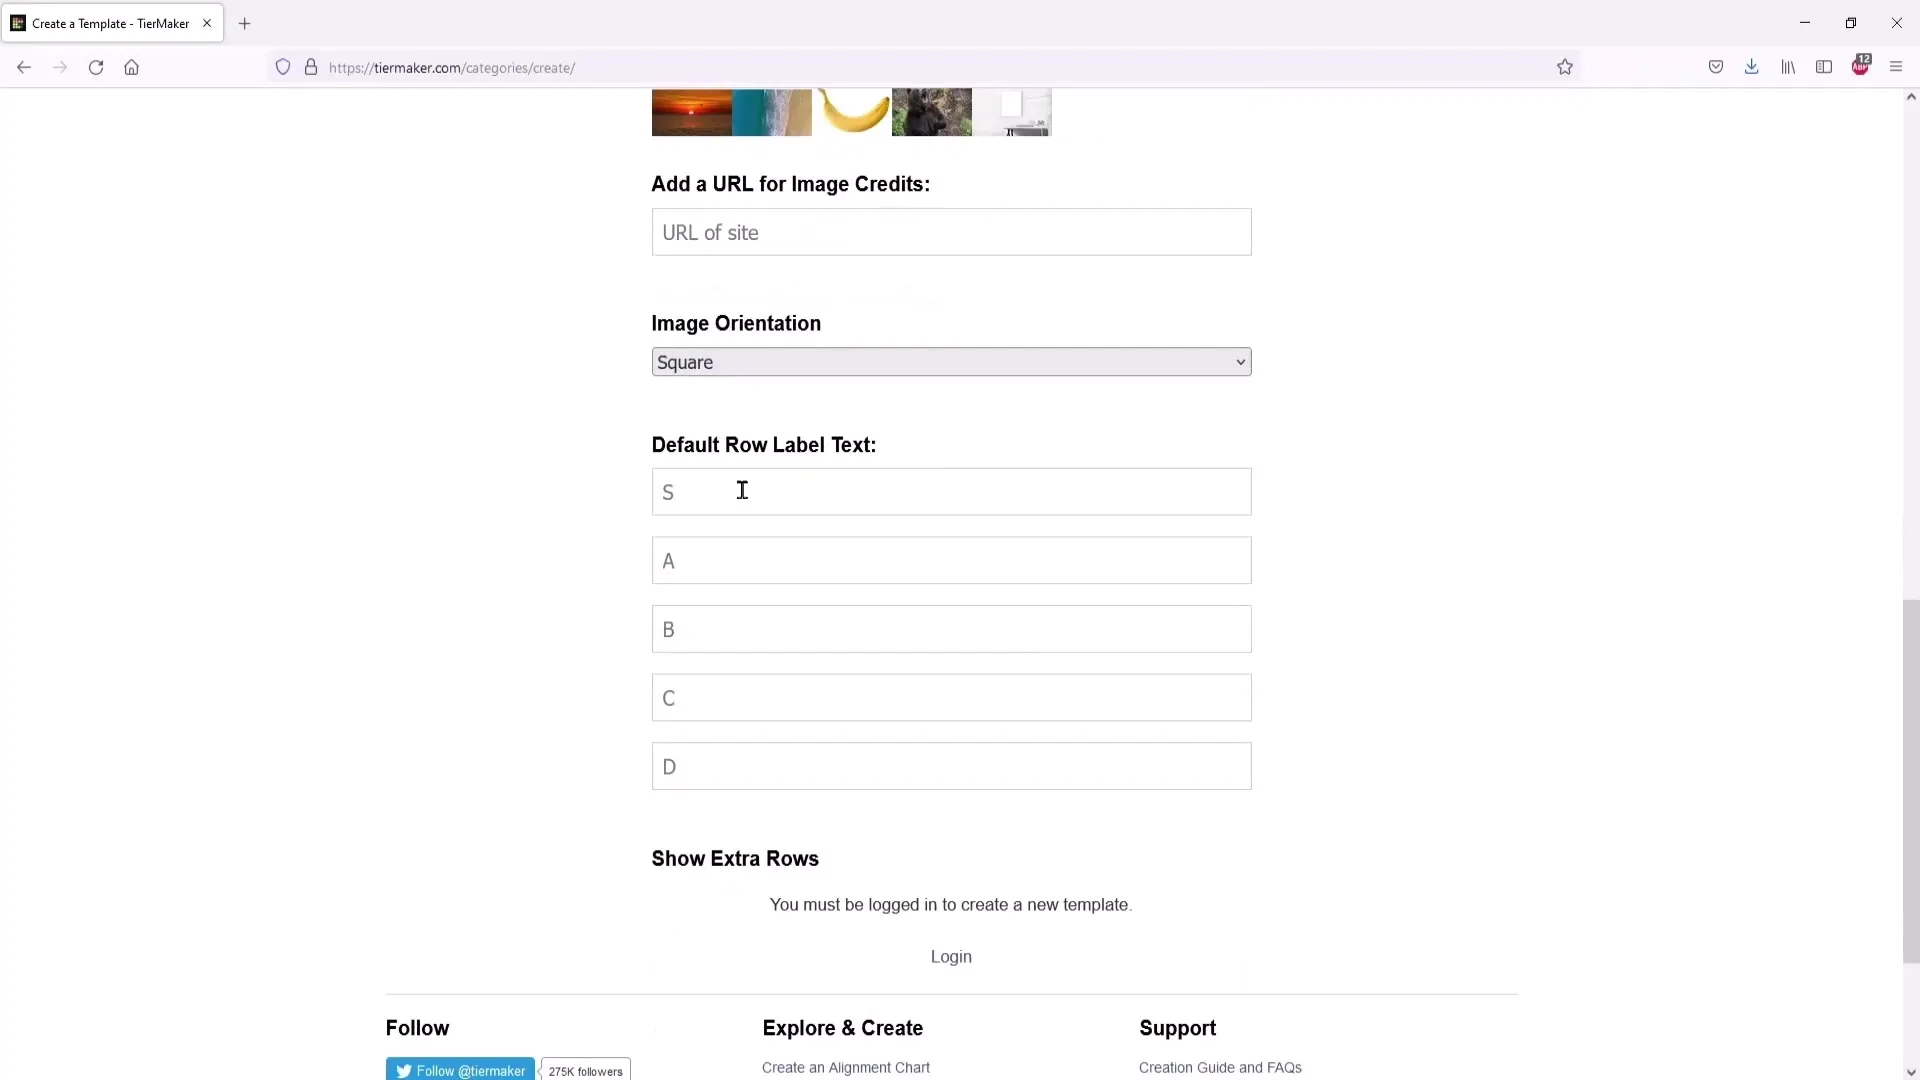Click the Explore & Create section heading
This screenshot has width=1920, height=1080.
pos(843,1027)
